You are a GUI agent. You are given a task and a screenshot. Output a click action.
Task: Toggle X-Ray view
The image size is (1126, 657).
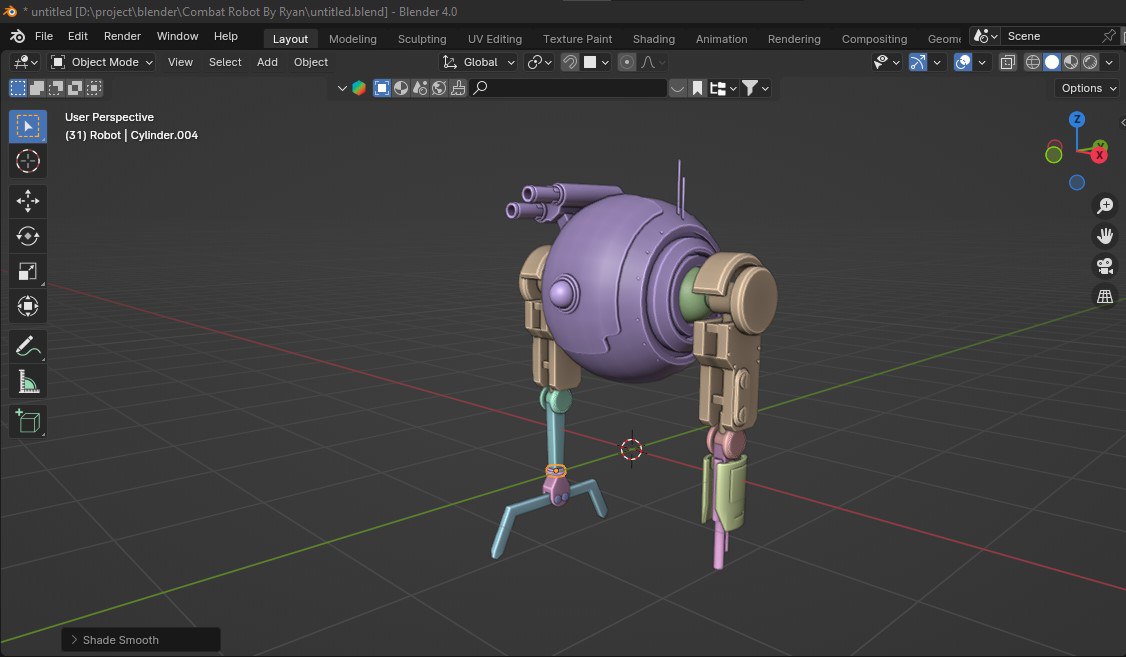[1008, 62]
